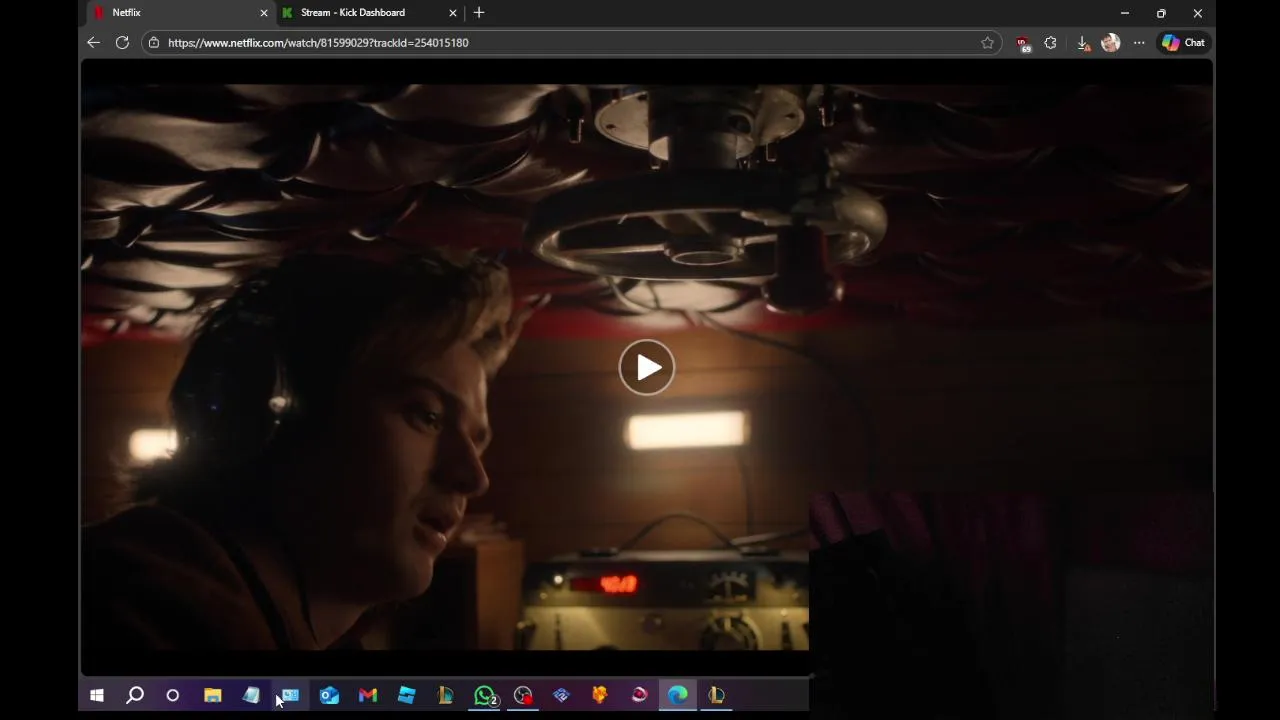Viewport: 1280px width, 720px height.
Task: Go back to the previous page
Action: click(x=93, y=43)
